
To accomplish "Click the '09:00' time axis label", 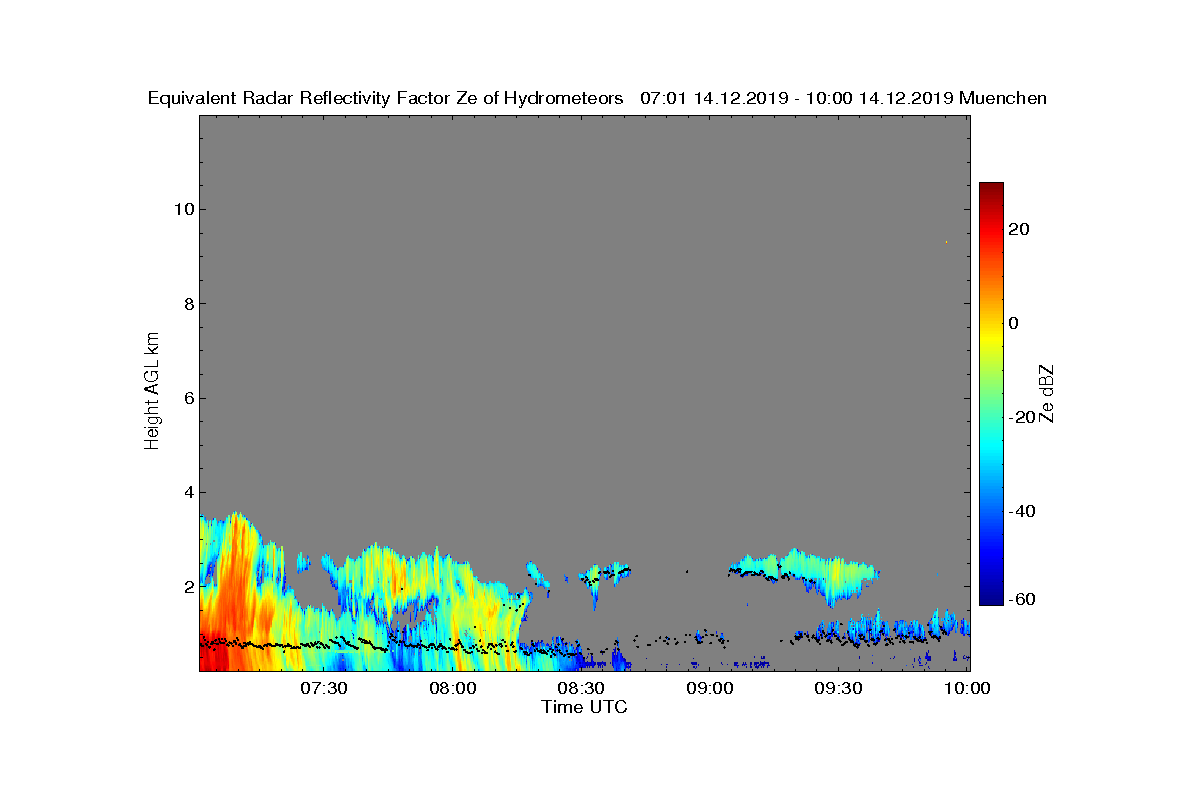I will (711, 688).
